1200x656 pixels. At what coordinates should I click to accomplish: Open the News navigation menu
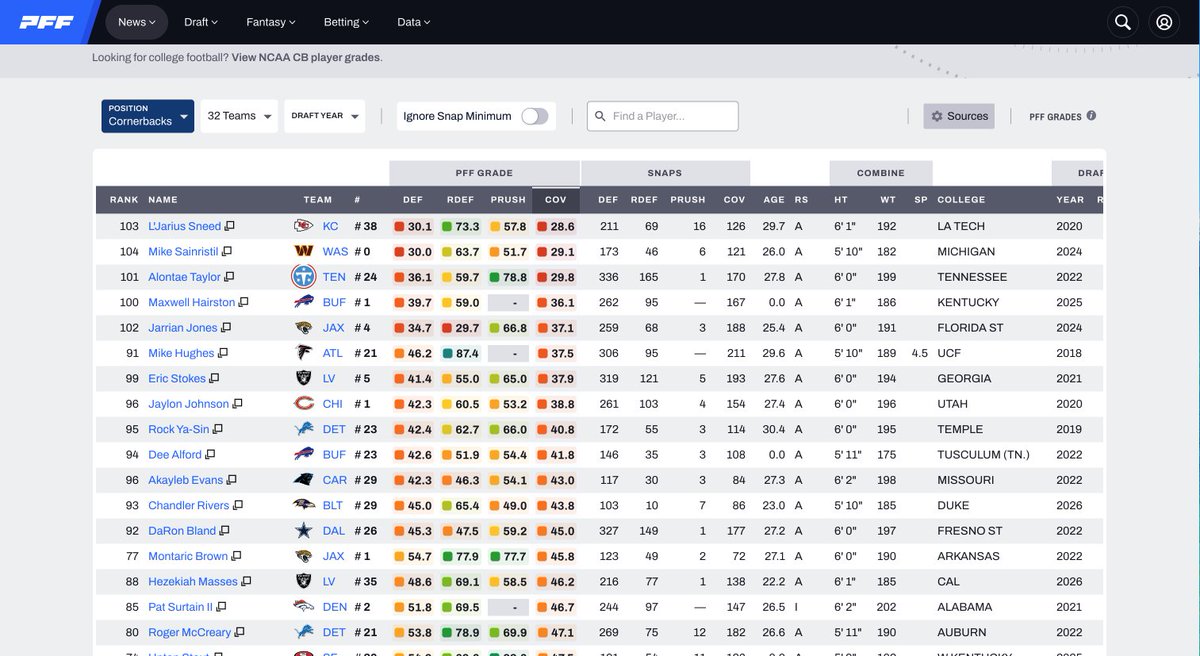[x=136, y=22]
